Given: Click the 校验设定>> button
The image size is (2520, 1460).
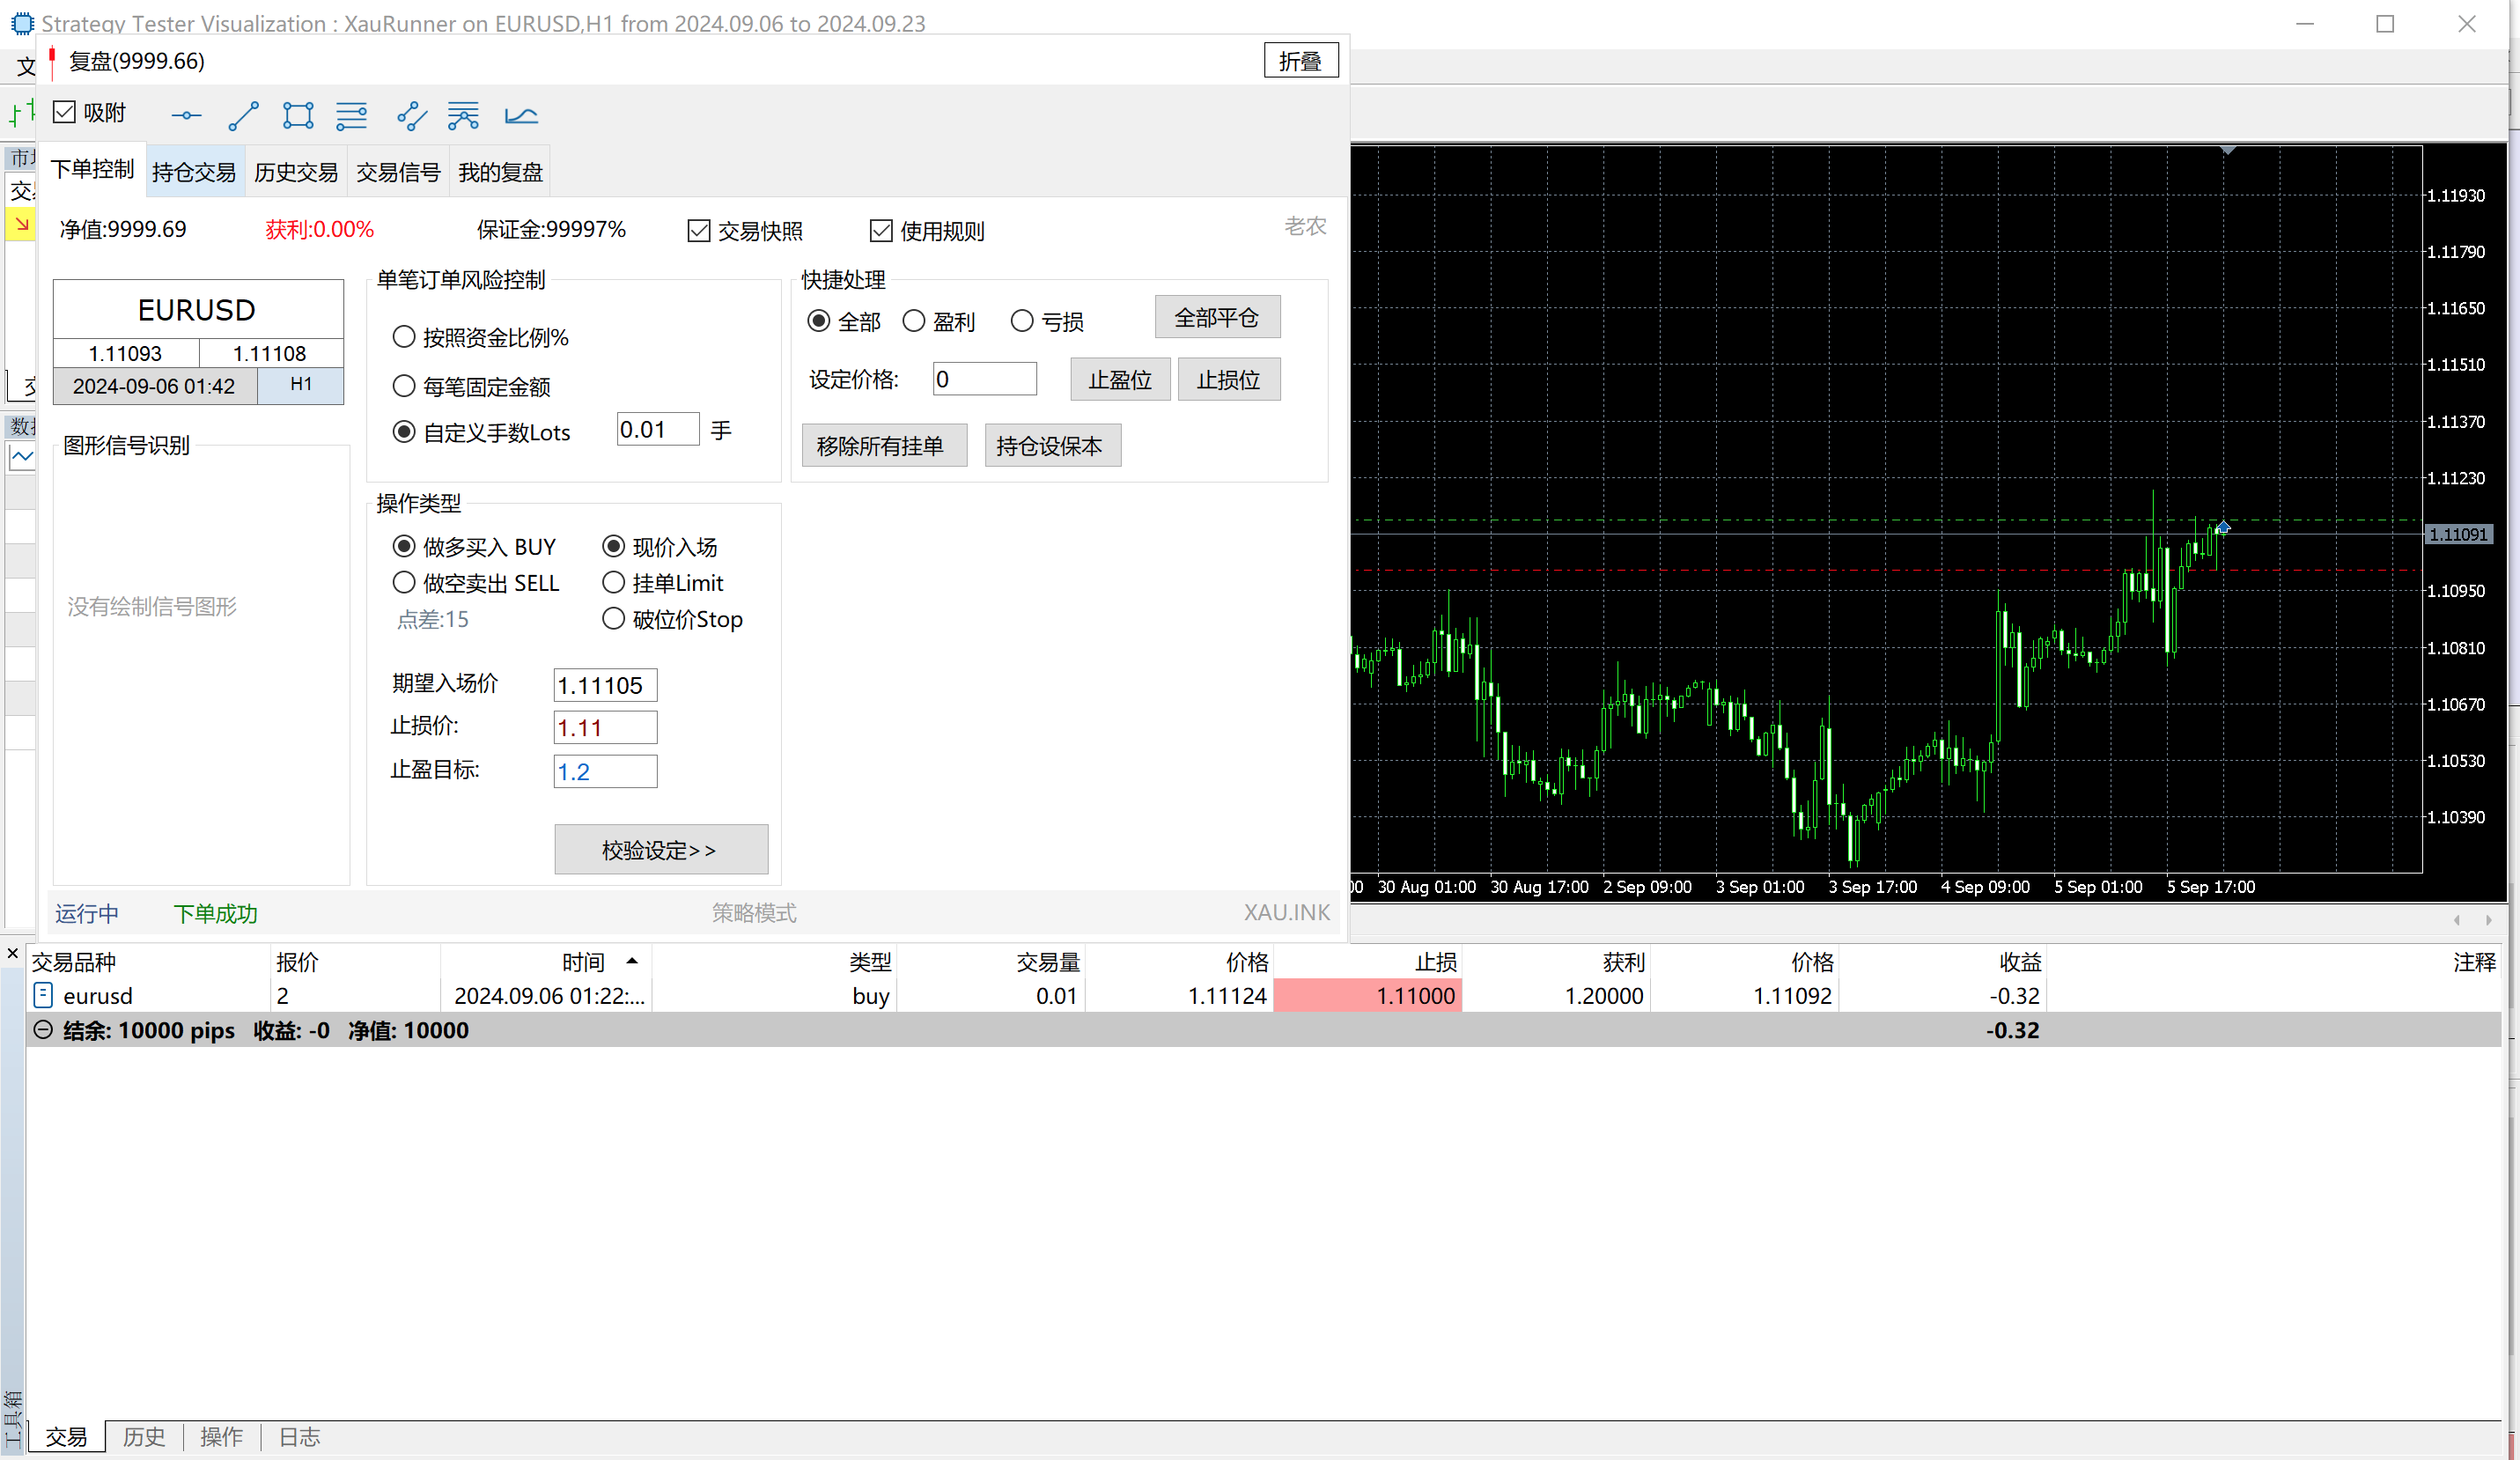Looking at the screenshot, I should coord(660,850).
